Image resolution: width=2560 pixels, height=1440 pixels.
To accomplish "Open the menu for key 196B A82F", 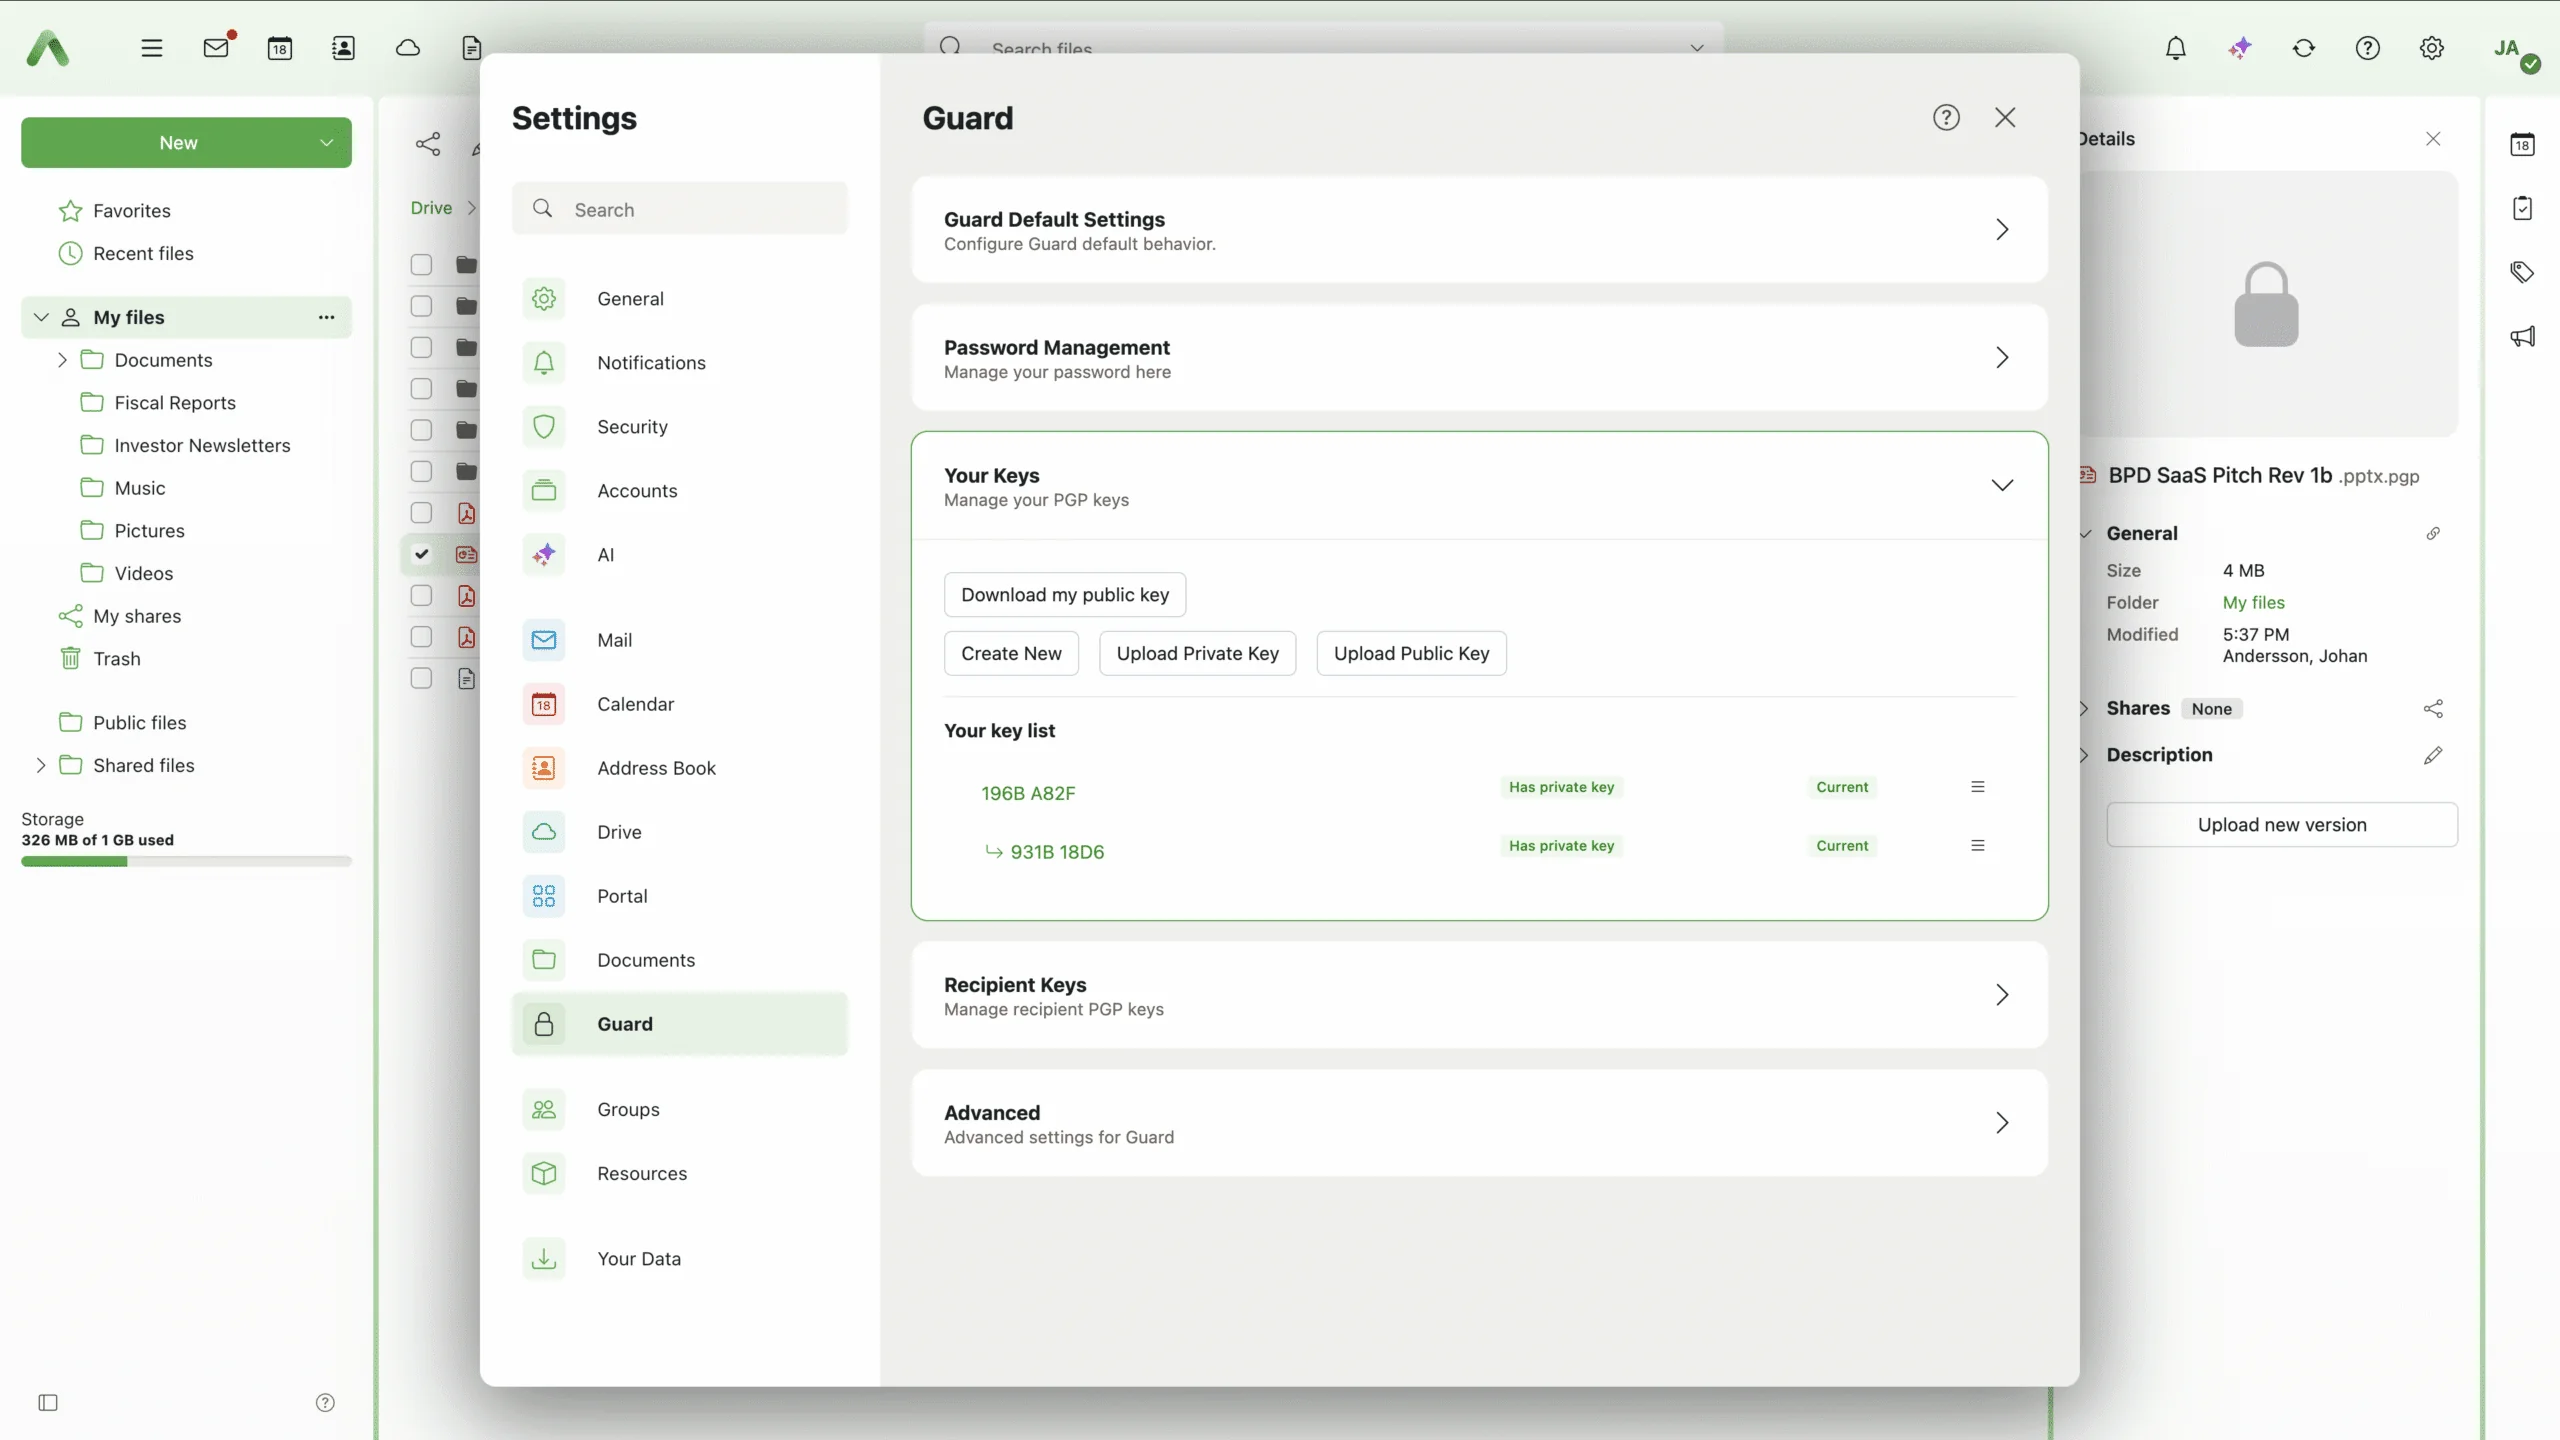I will (1977, 787).
